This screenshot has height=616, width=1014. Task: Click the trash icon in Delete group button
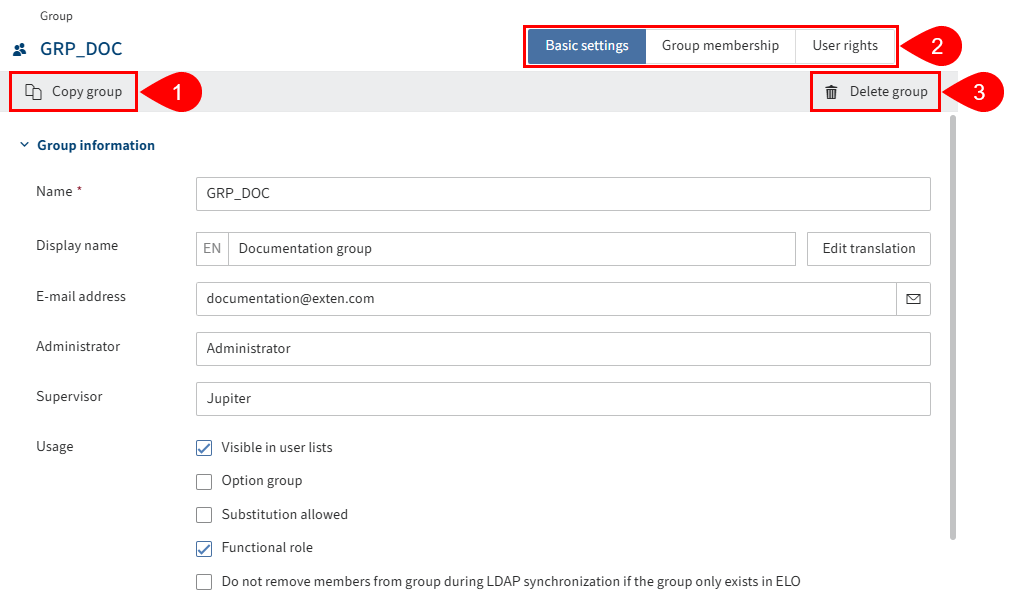tap(831, 91)
